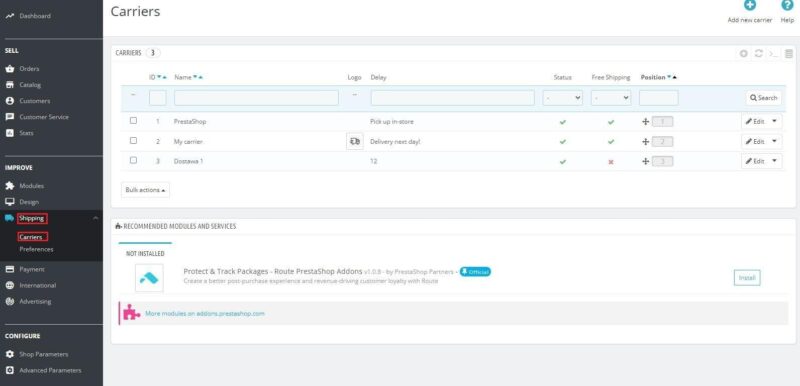Open the Shipping Preferences submenu item
The height and width of the screenshot is (386, 800).
coord(36,249)
